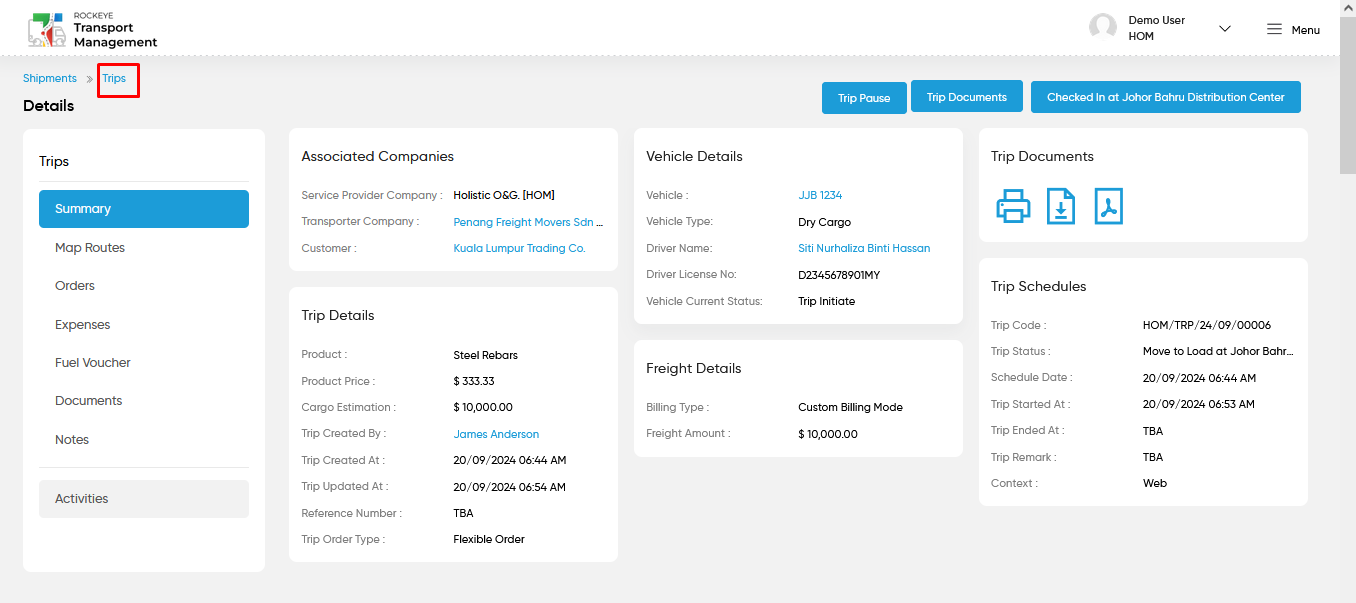Download trip documents using download icon
The image size is (1356, 603).
pos(1061,206)
